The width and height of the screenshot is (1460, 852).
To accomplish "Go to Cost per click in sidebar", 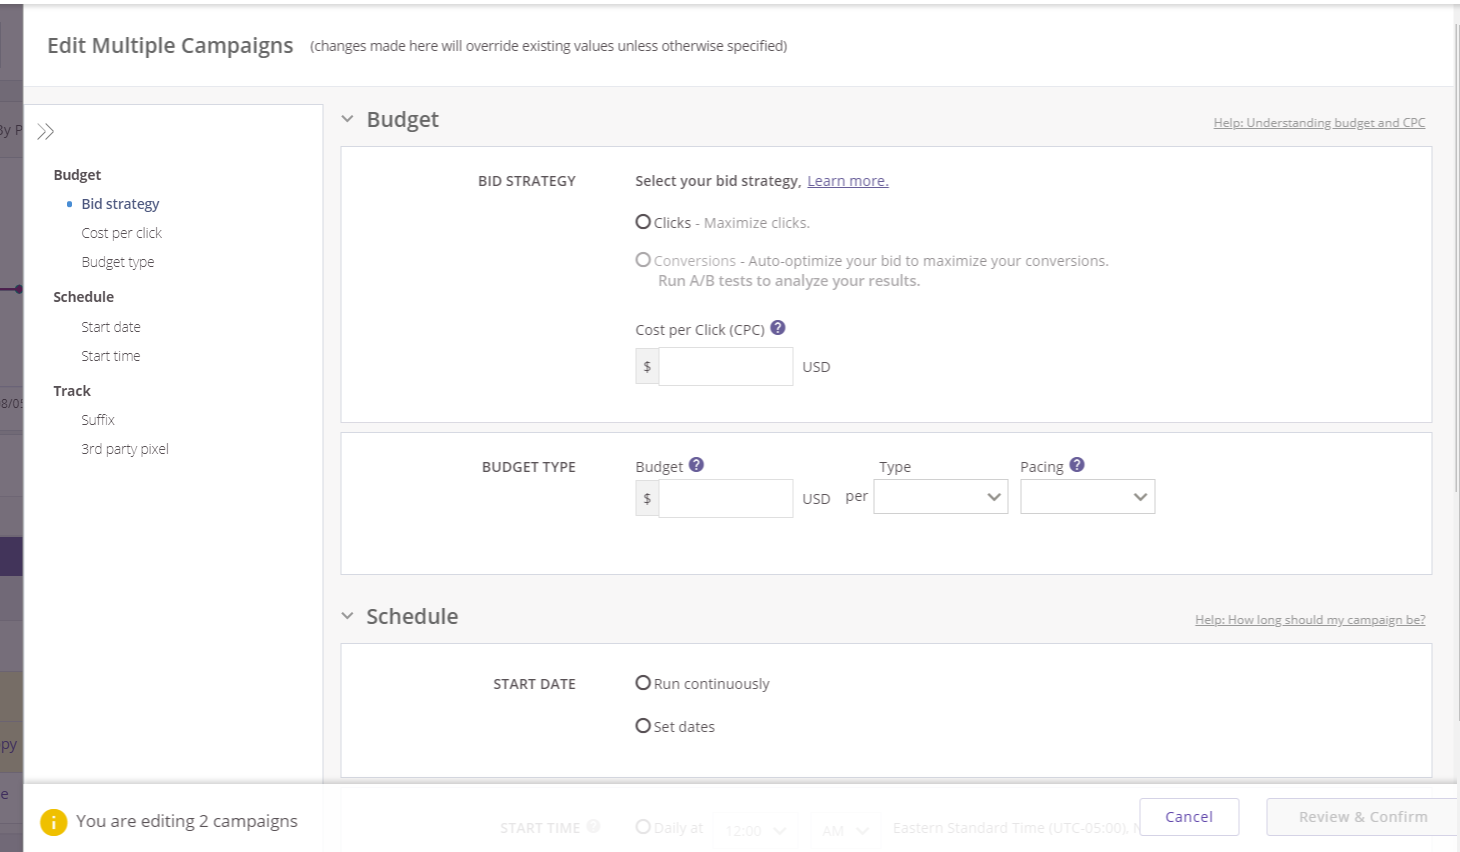I will tap(121, 233).
